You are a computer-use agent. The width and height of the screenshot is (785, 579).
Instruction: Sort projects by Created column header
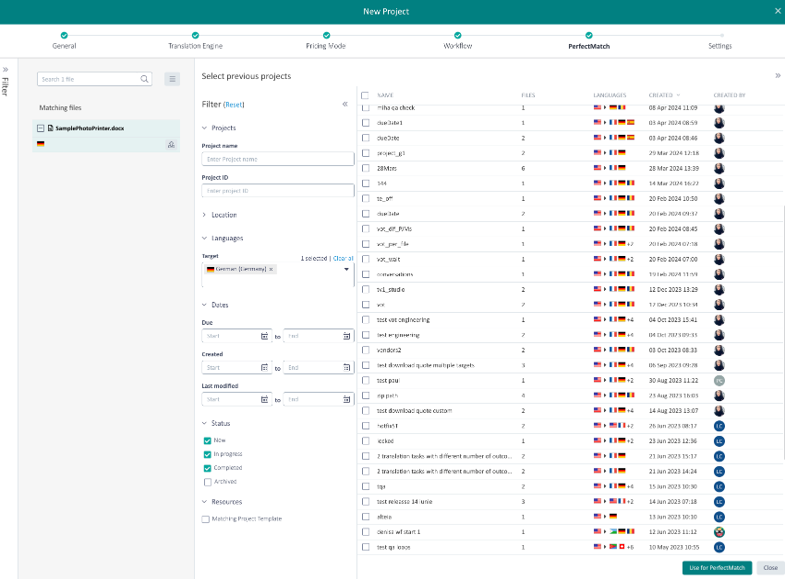point(661,95)
